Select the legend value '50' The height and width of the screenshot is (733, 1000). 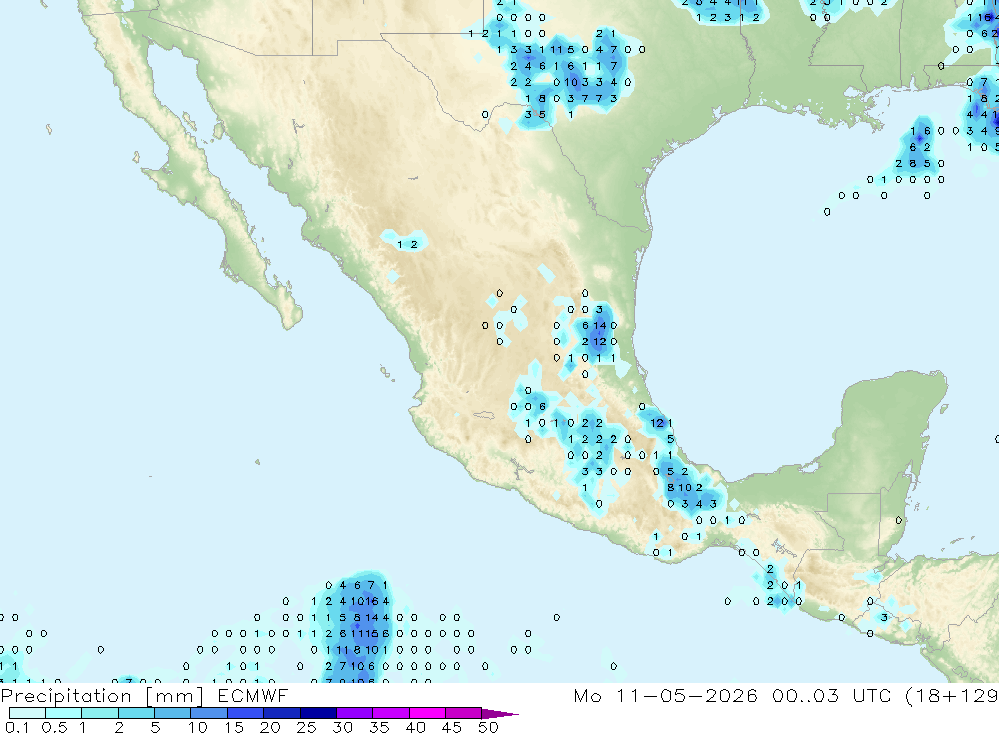point(488,727)
